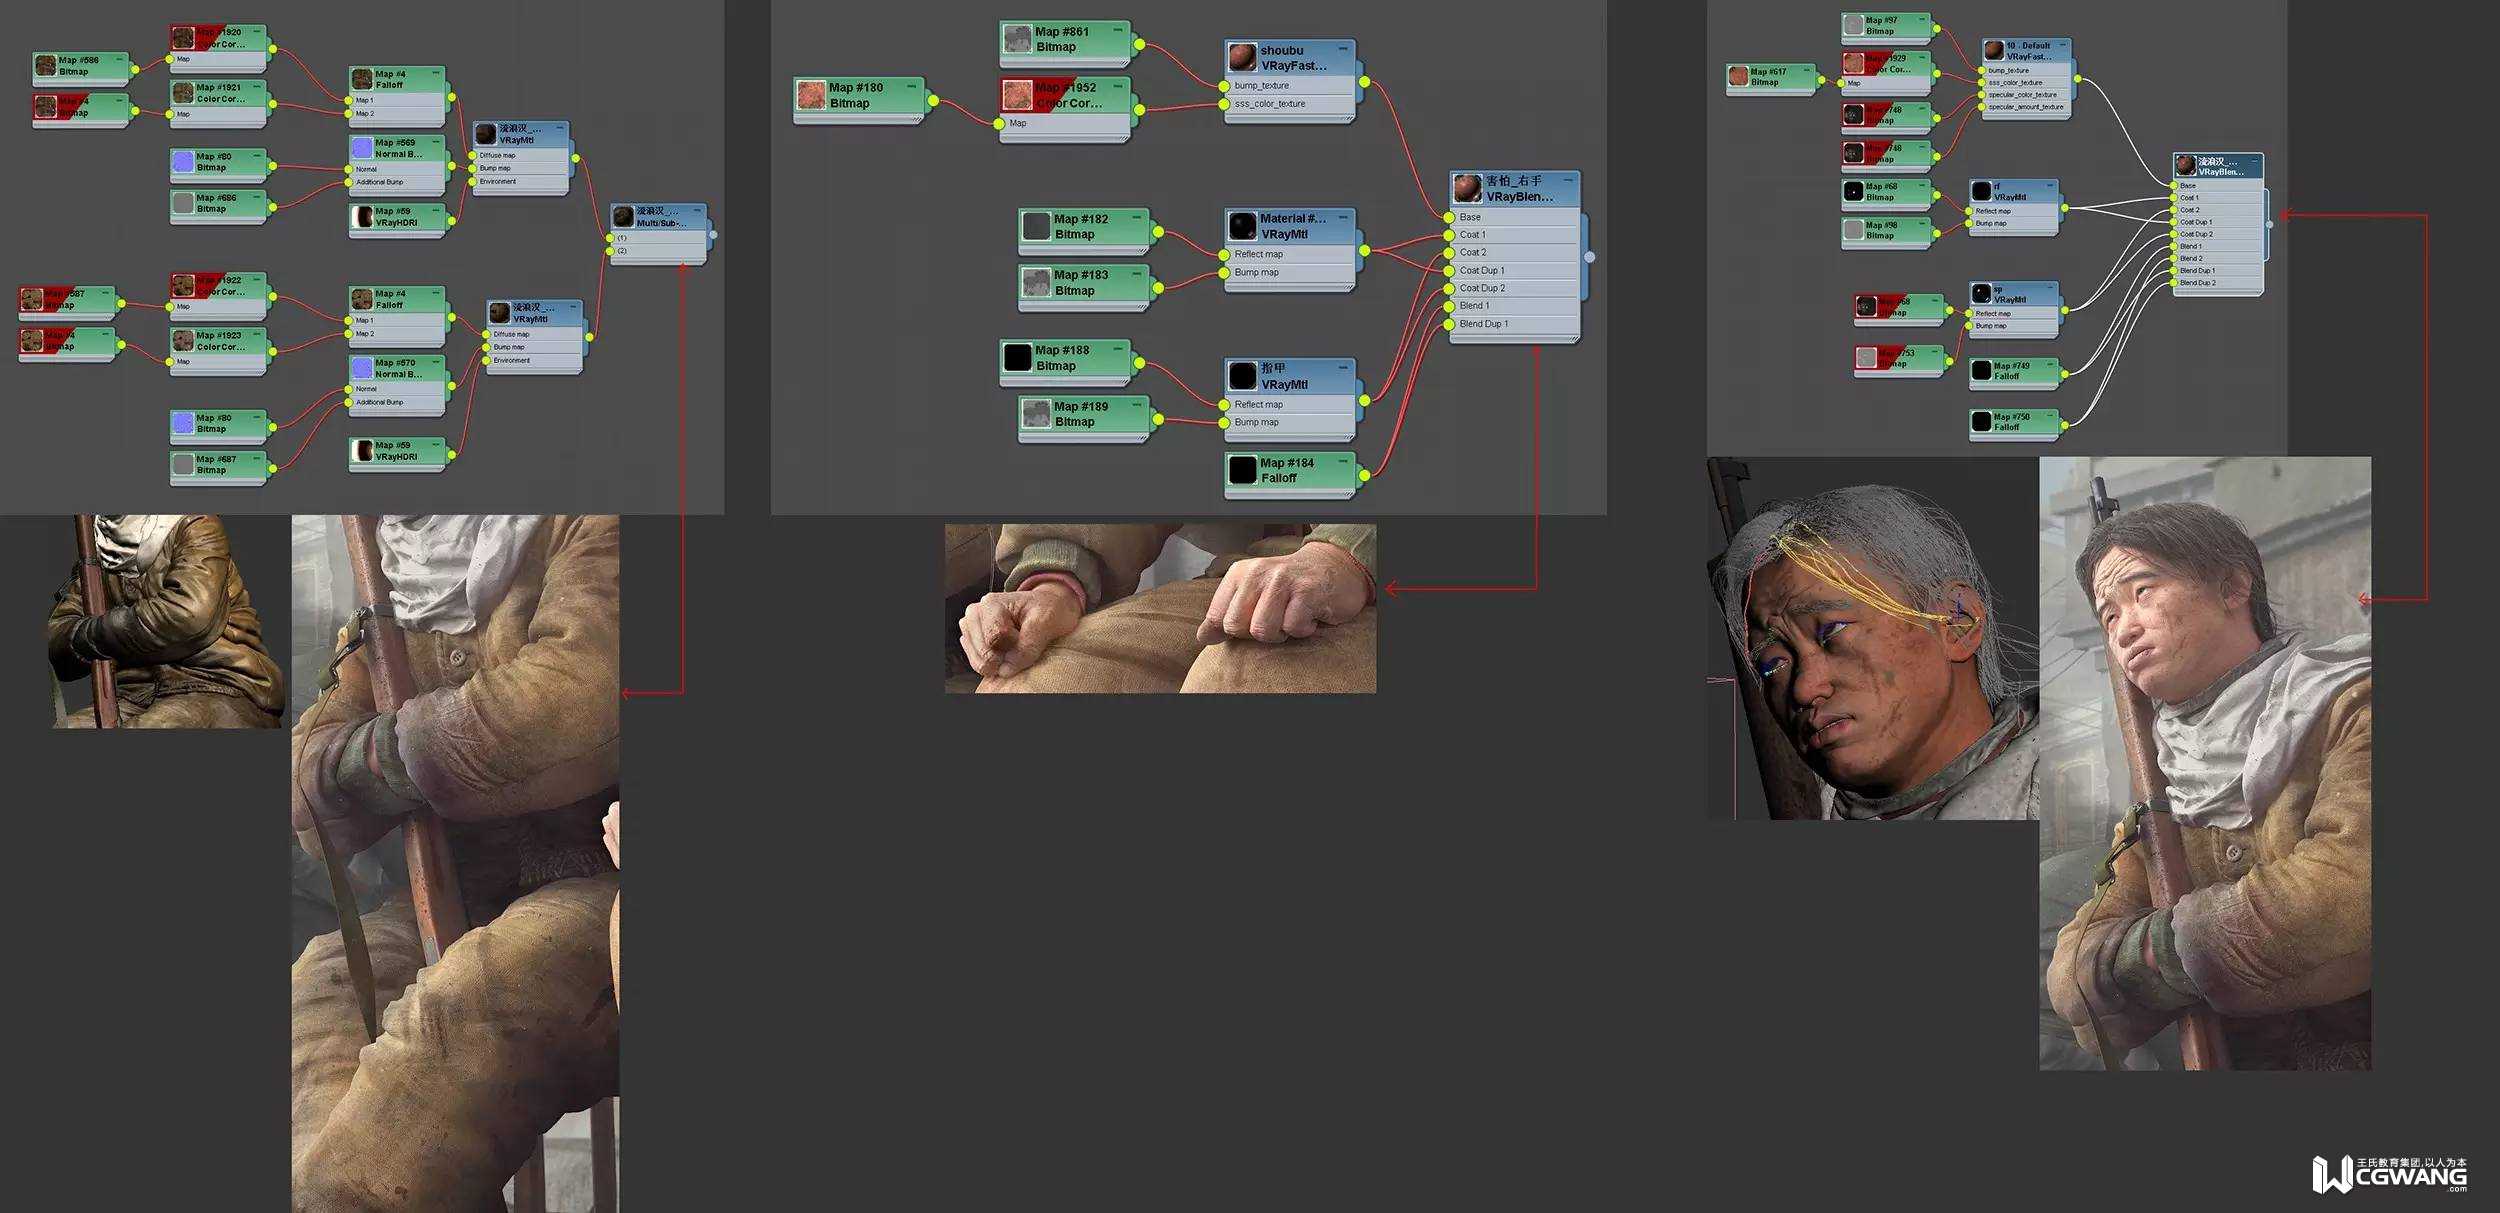Collapse the shoubu VRayFastSSS node with minus button
The width and height of the screenshot is (2500, 1213).
[1343, 49]
